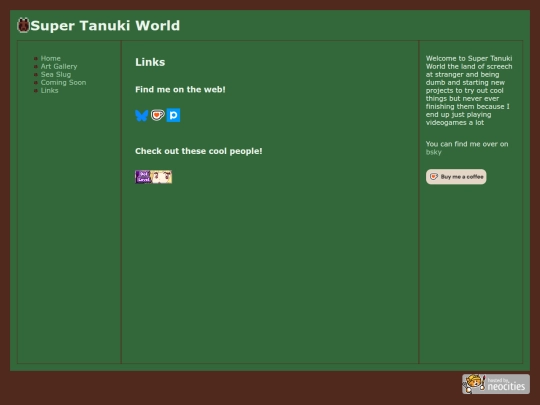The image size is (540, 405).
Task: Open the blue P icon link
Action: click(173, 115)
